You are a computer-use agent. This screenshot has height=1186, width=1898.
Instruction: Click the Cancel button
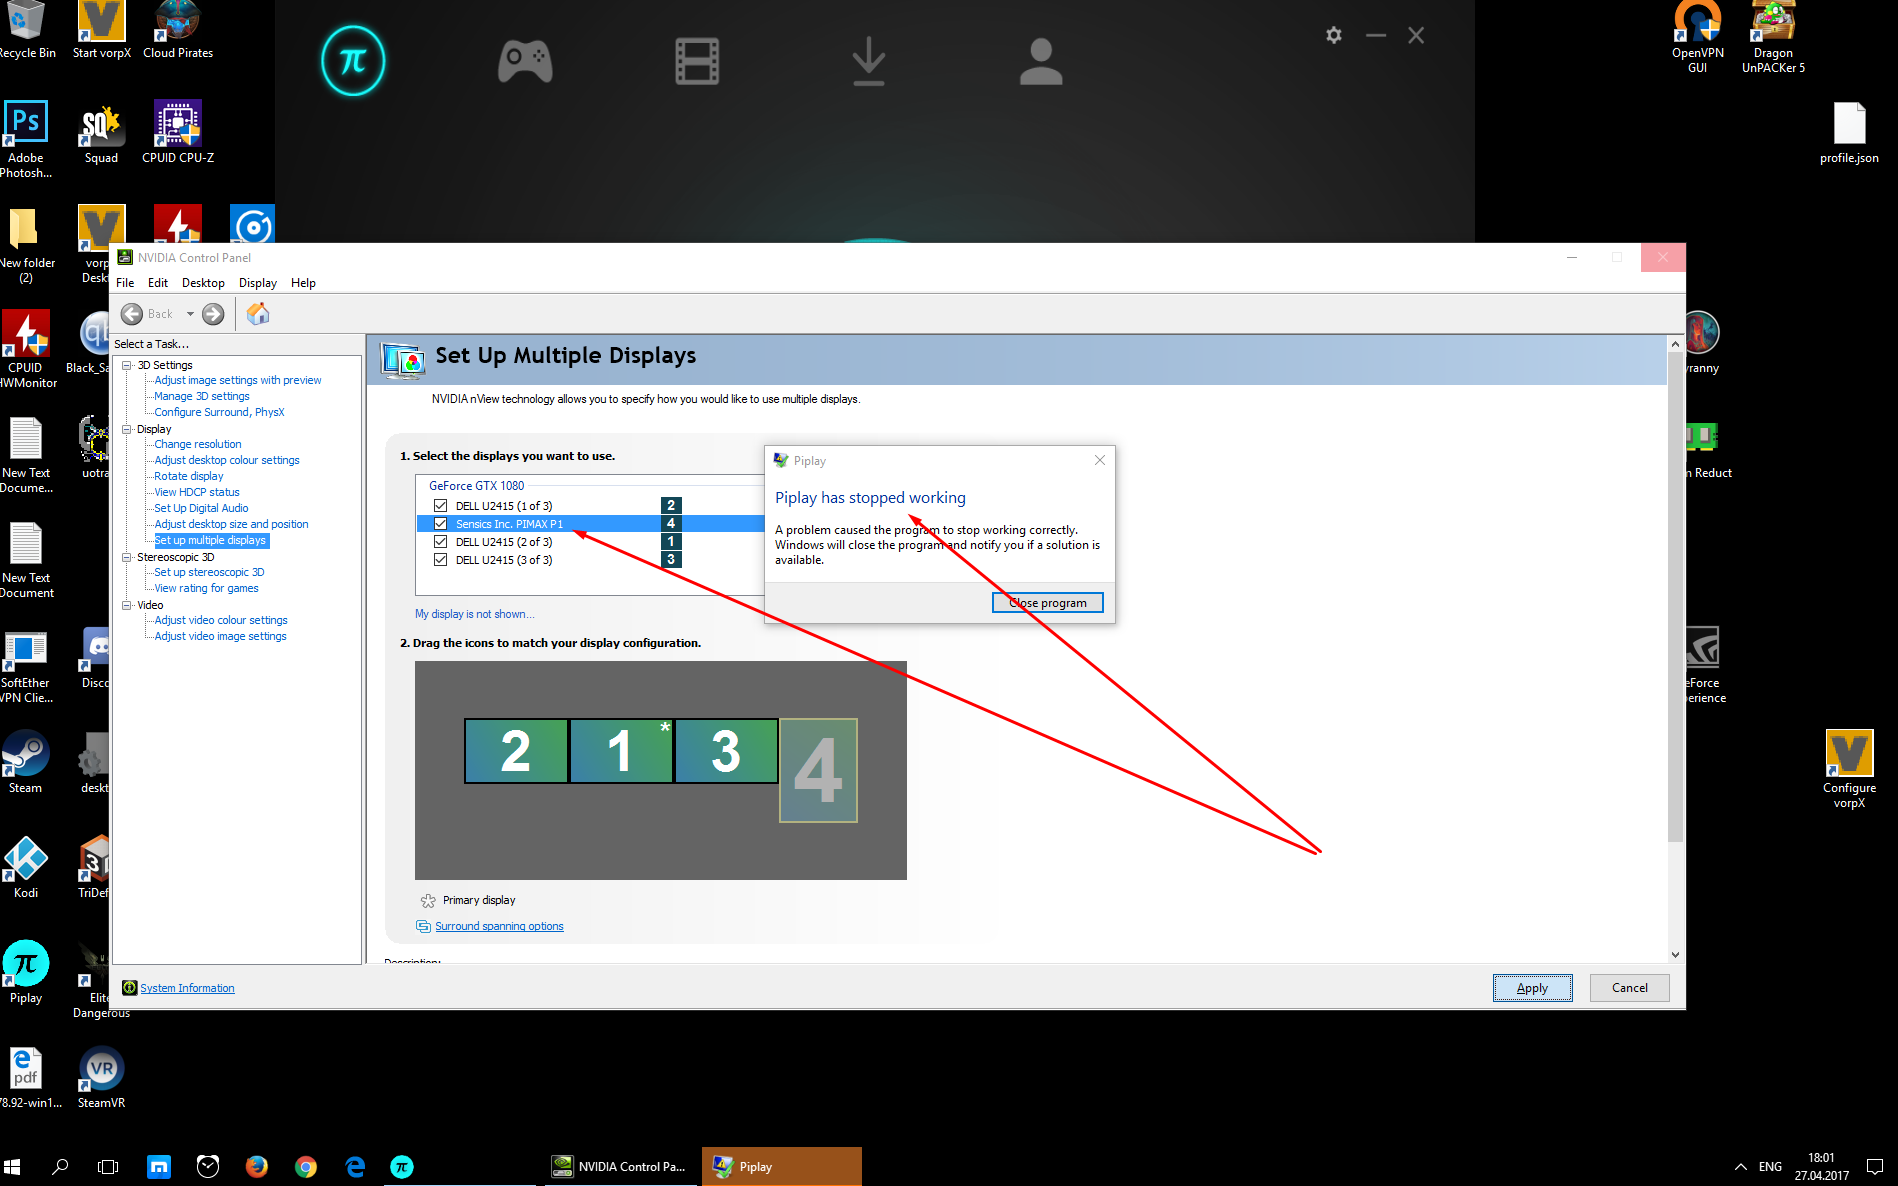tap(1629, 988)
